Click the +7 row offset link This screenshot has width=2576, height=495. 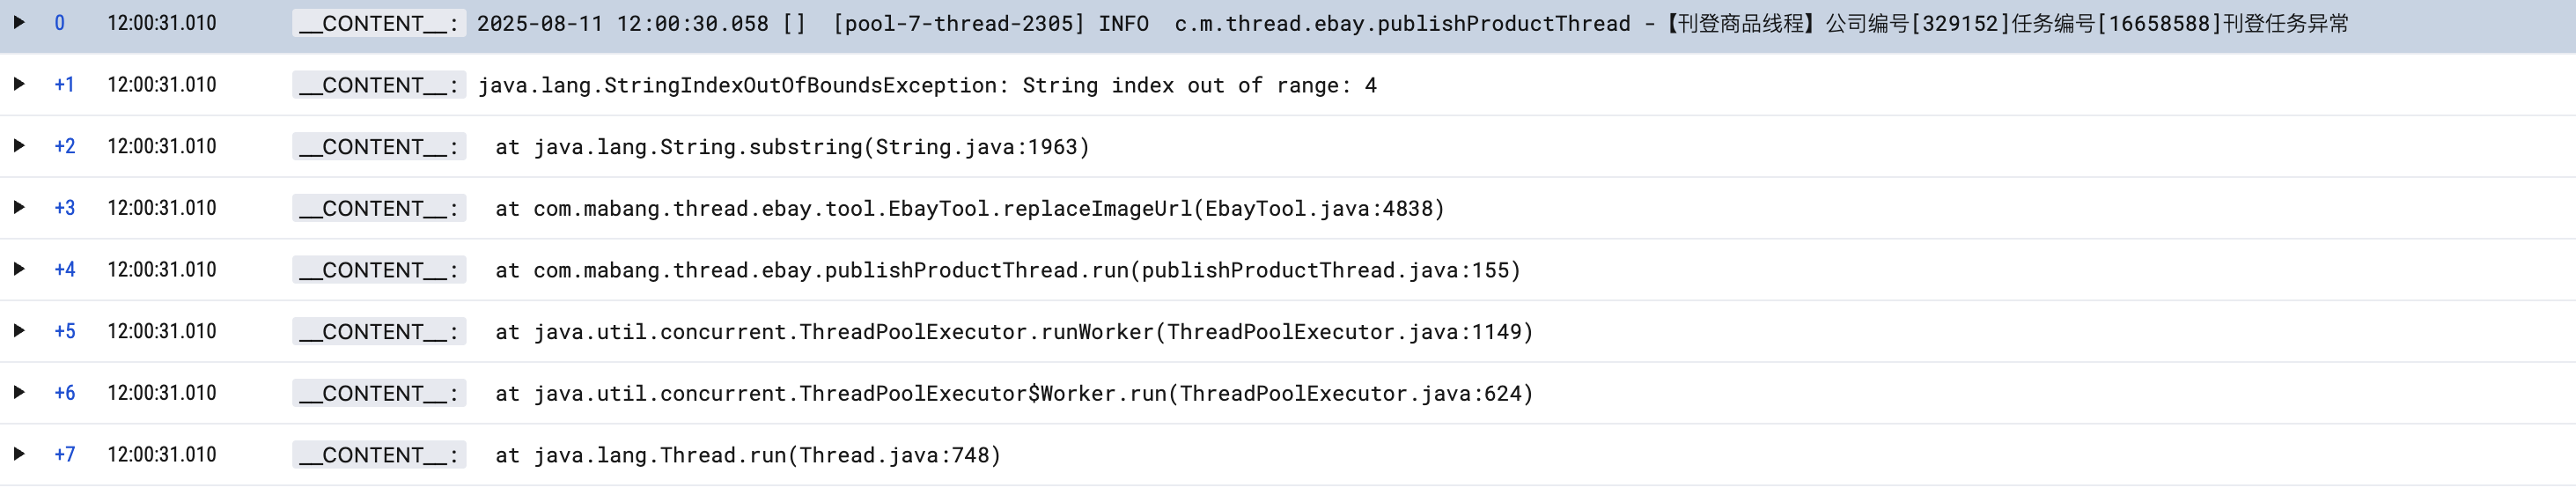point(64,455)
